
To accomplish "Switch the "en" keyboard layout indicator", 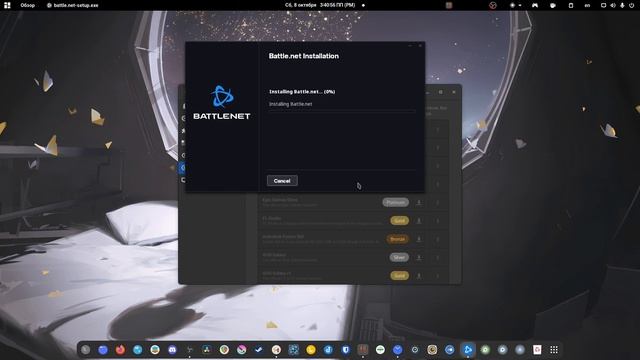I will (x=587, y=5).
